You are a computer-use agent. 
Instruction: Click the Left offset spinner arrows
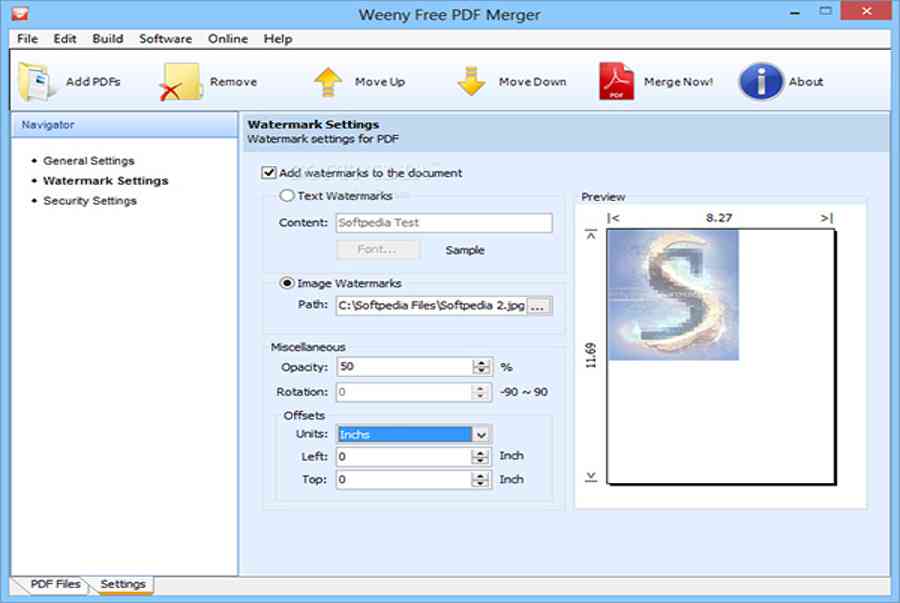point(480,457)
